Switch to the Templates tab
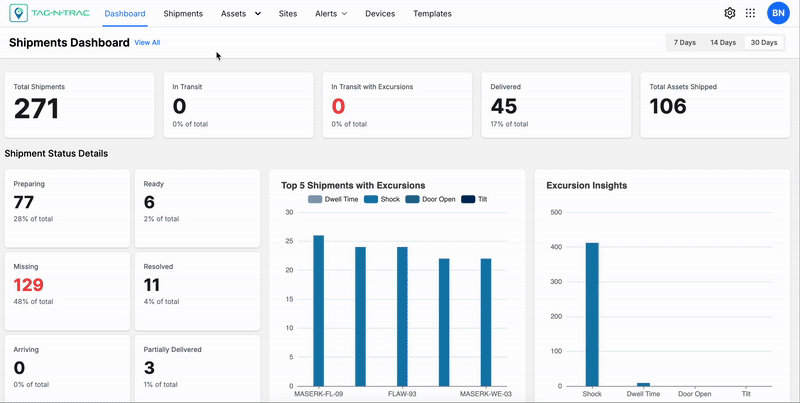Viewport: 800px width, 403px height. (x=432, y=14)
